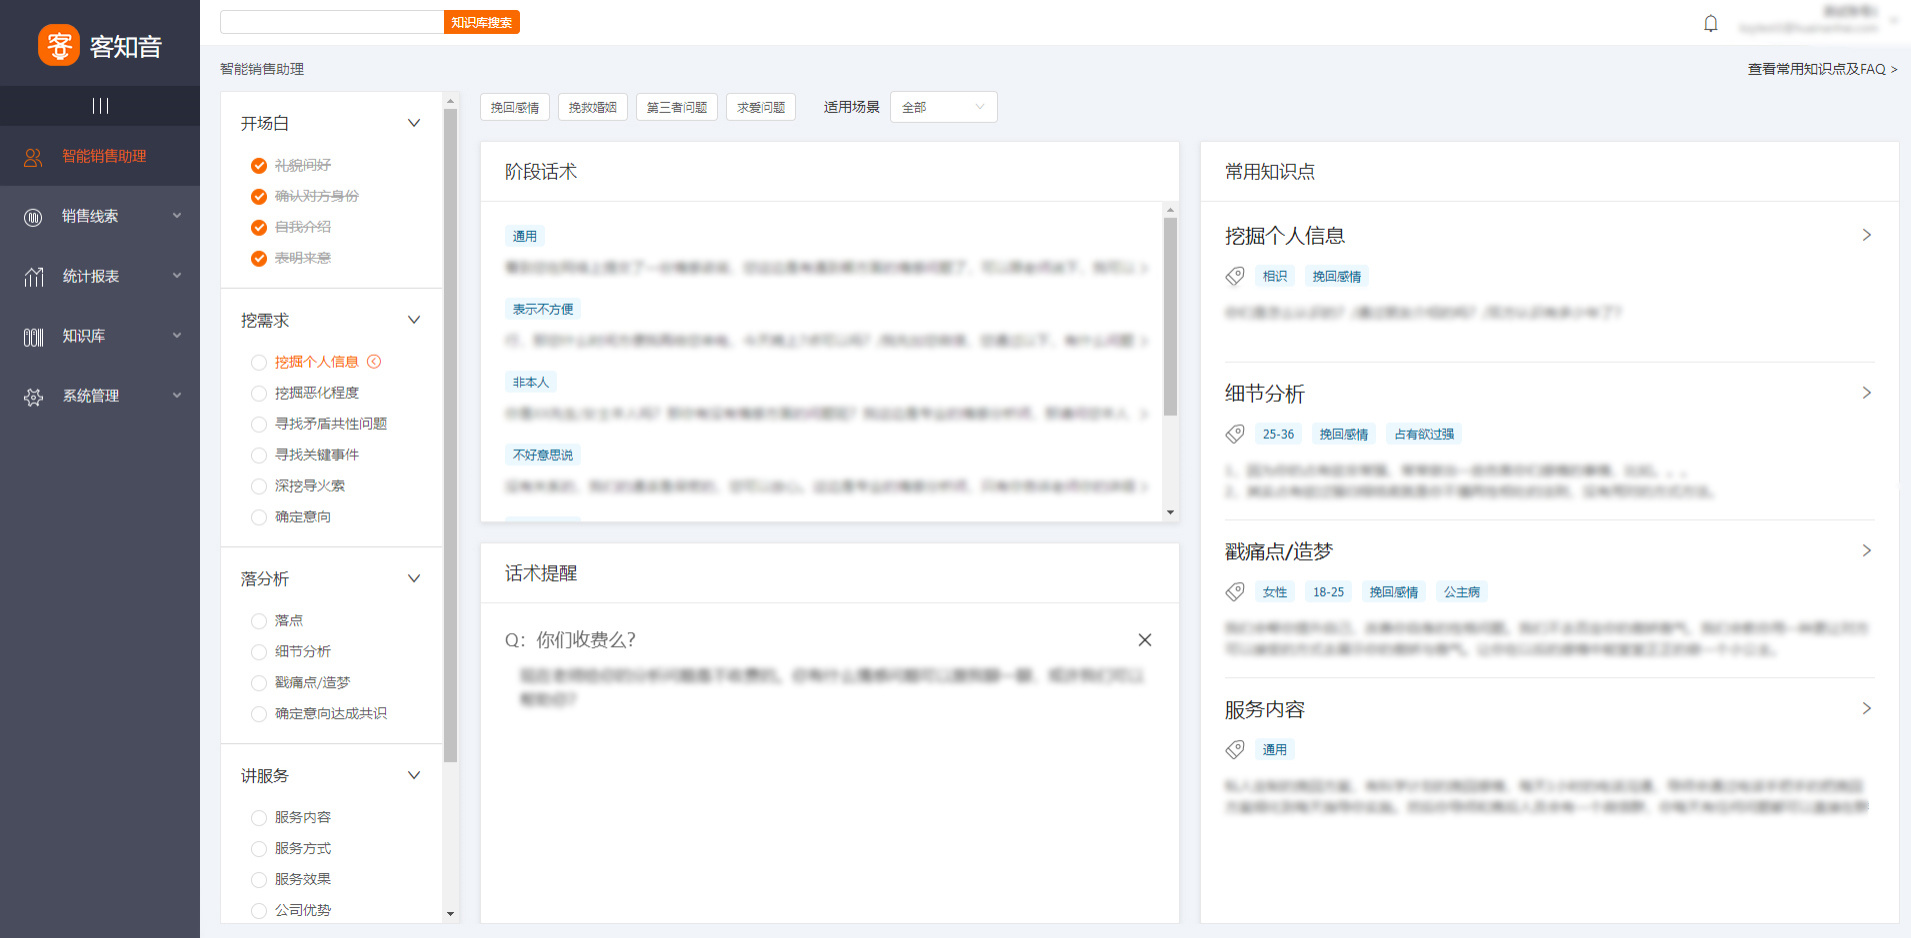Click the 知识库搜索 button

[x=481, y=22]
